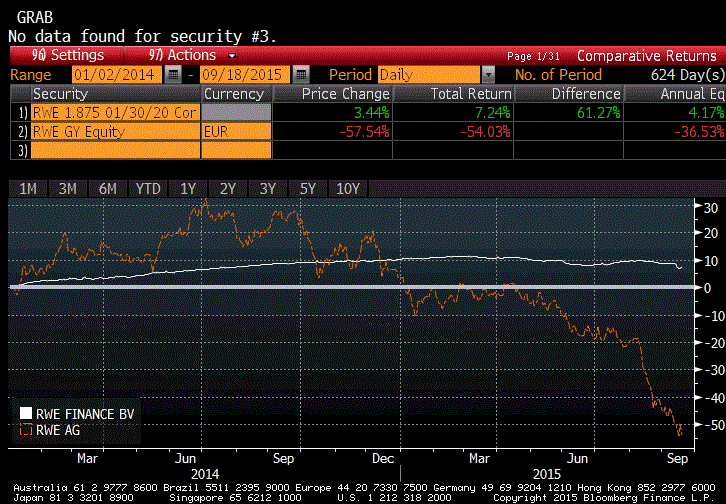Click the empty security field in row 3
This screenshot has width=726, height=504.
click(x=116, y=150)
